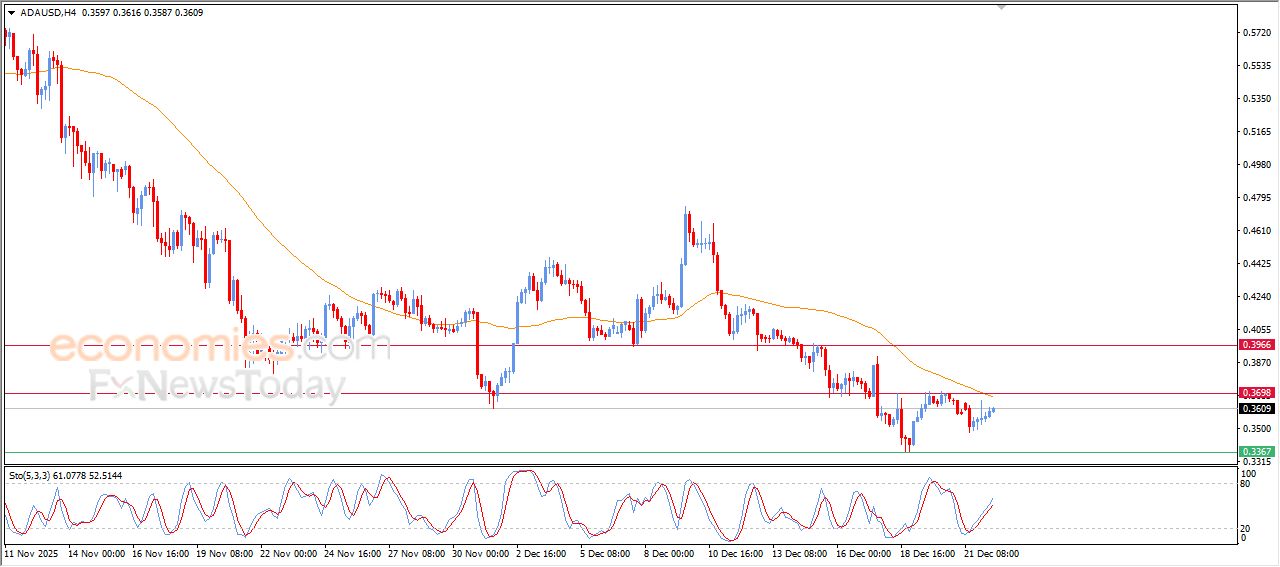The width and height of the screenshot is (1280, 567).
Task: Click the Sto(5,3,3) indicator label
Action: (31, 476)
